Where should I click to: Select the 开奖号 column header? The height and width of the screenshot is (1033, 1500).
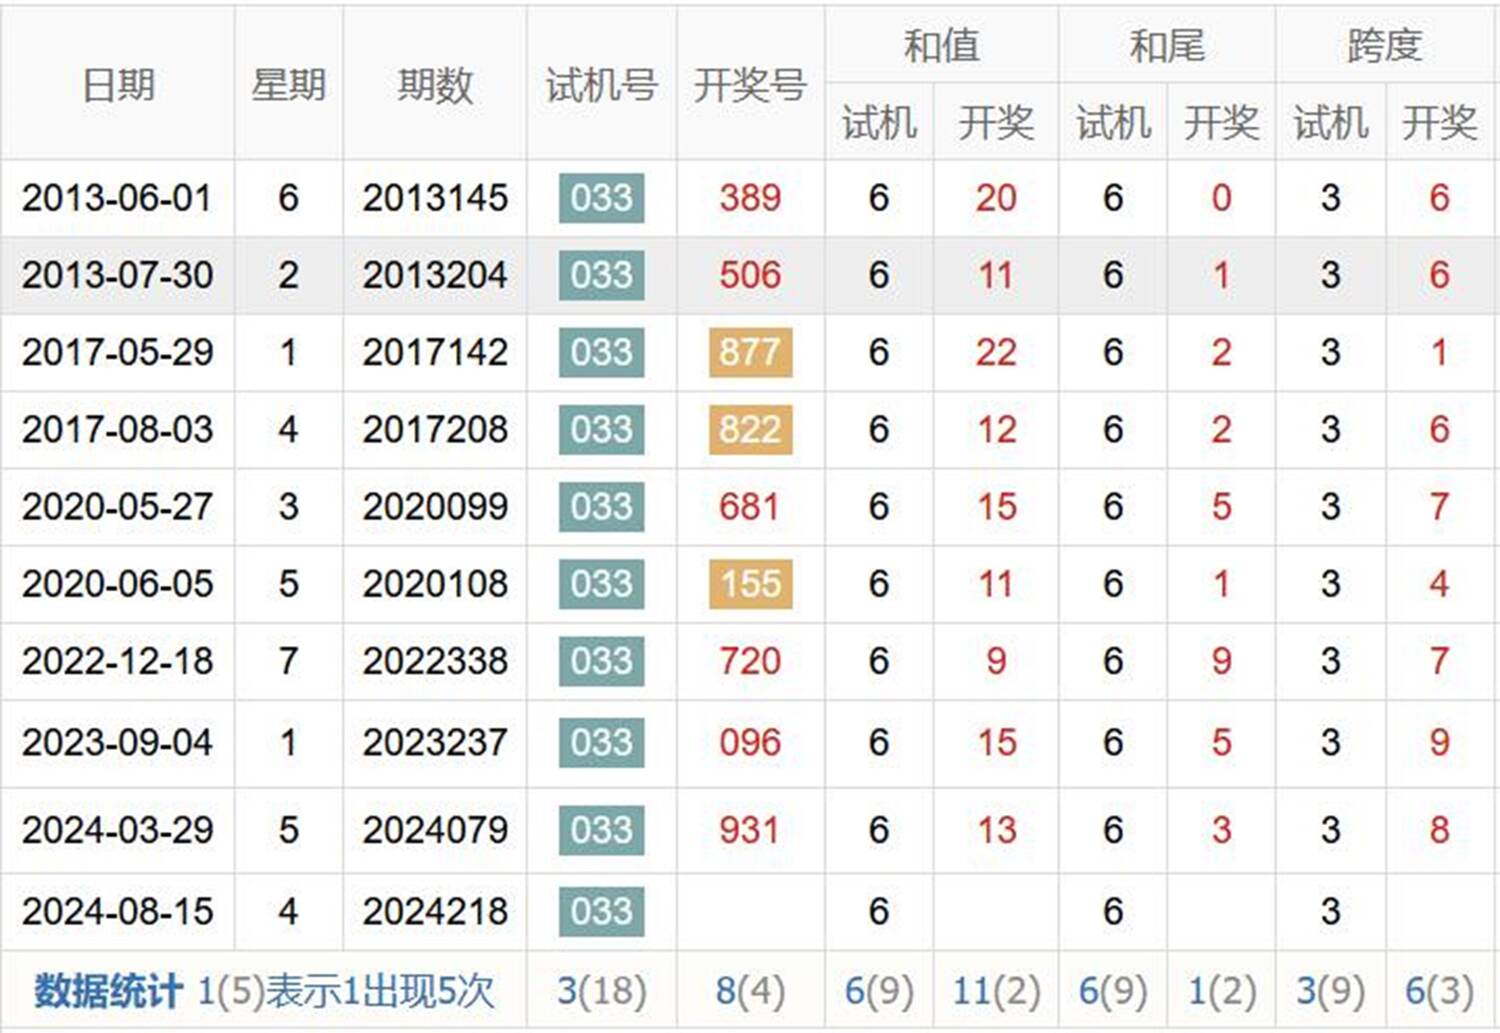pos(750,85)
